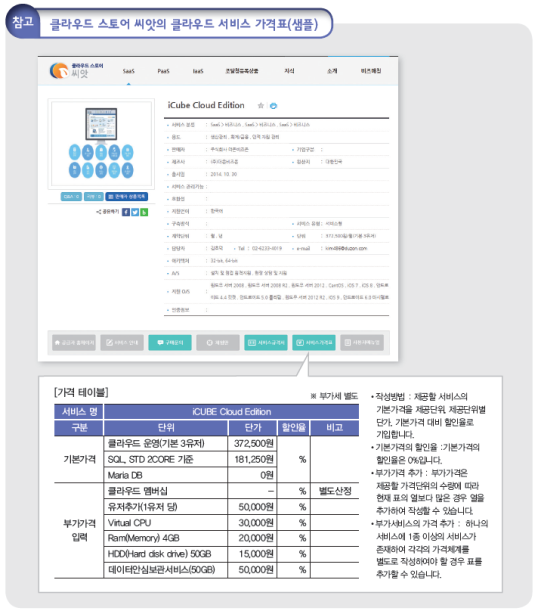Click the 데이터안심보관서비스(50GB) row

[161, 570]
